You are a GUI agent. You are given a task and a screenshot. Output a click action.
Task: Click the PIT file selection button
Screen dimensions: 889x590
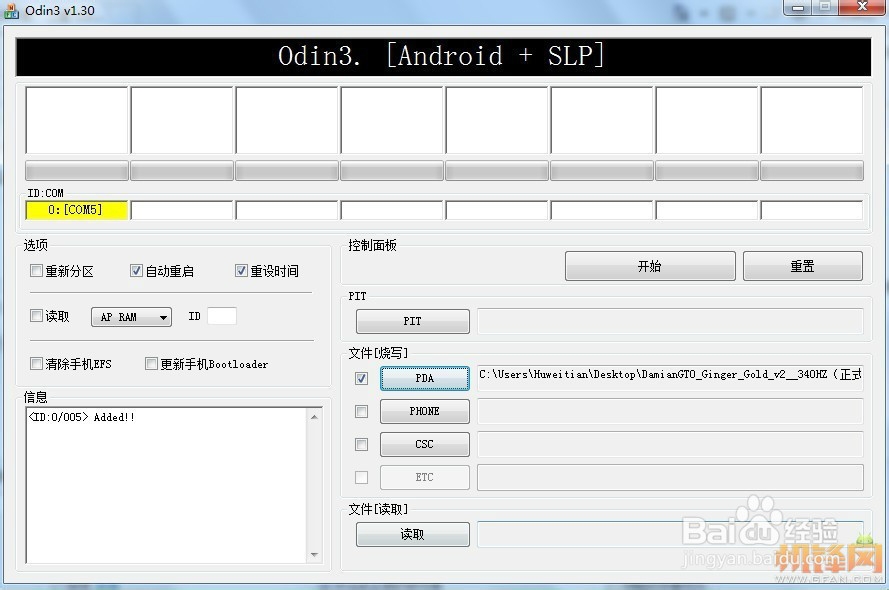click(x=412, y=321)
